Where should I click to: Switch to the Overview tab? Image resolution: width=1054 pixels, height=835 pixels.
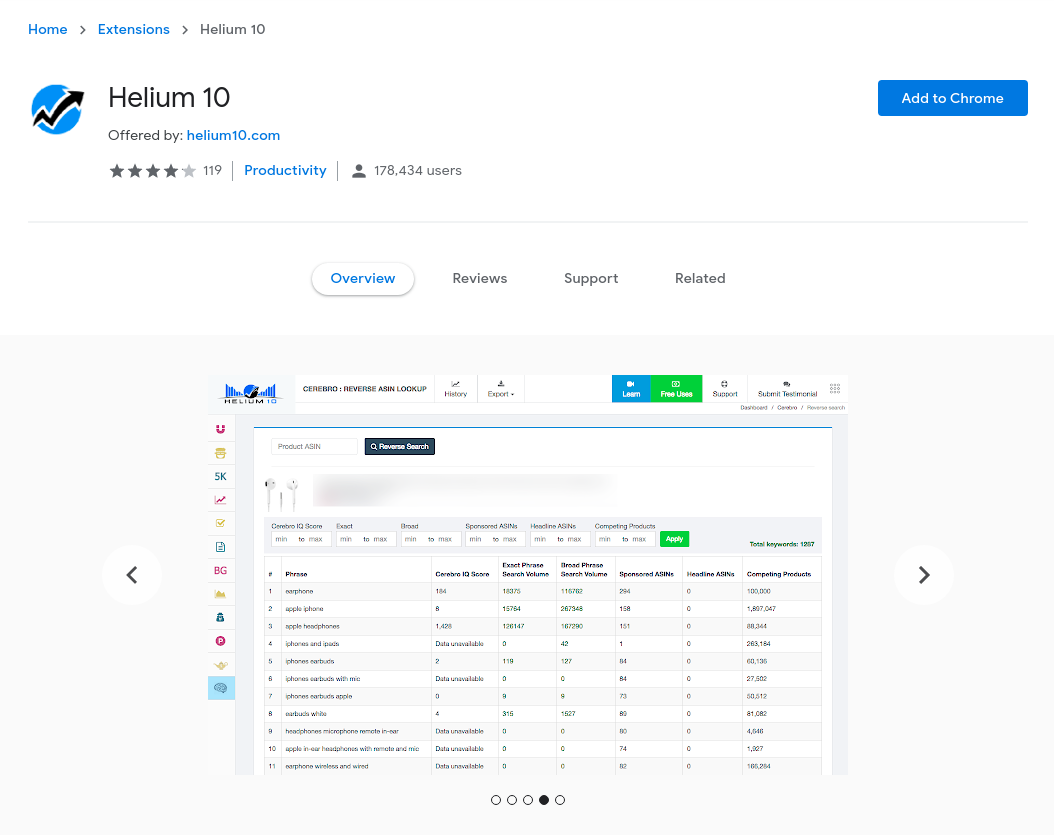click(363, 278)
